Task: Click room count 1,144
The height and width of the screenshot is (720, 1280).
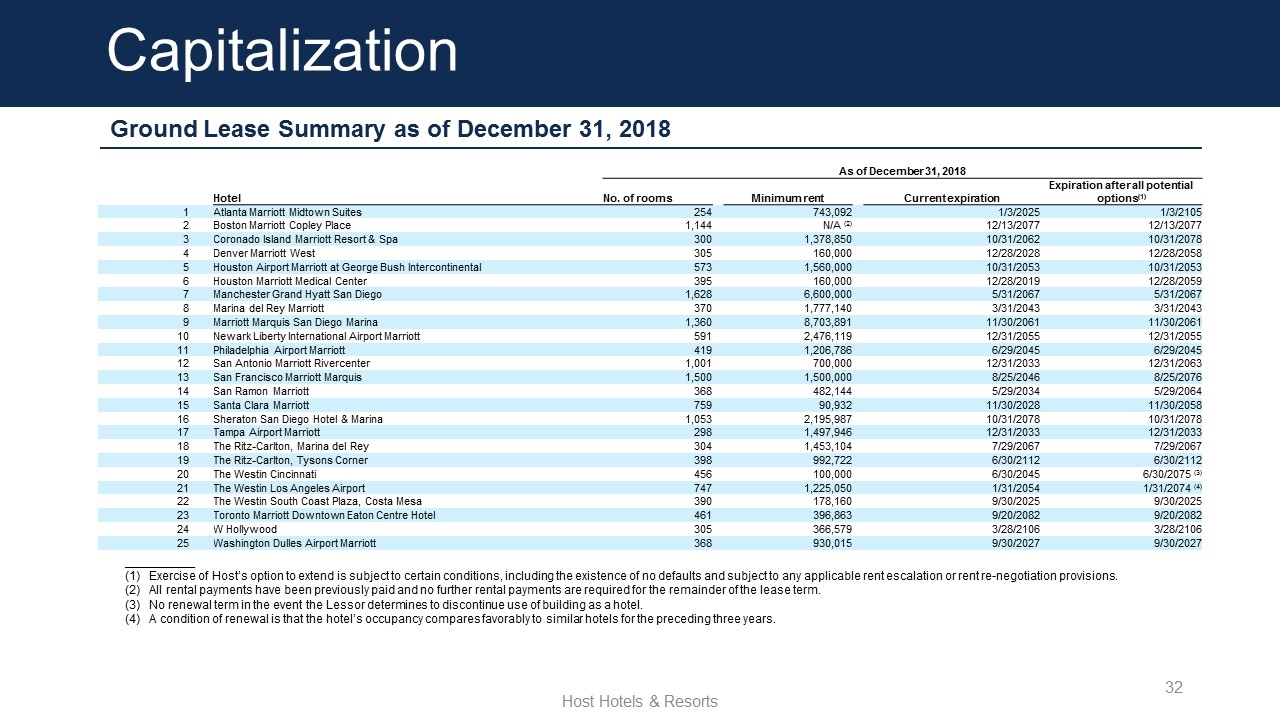Action: 698,226
